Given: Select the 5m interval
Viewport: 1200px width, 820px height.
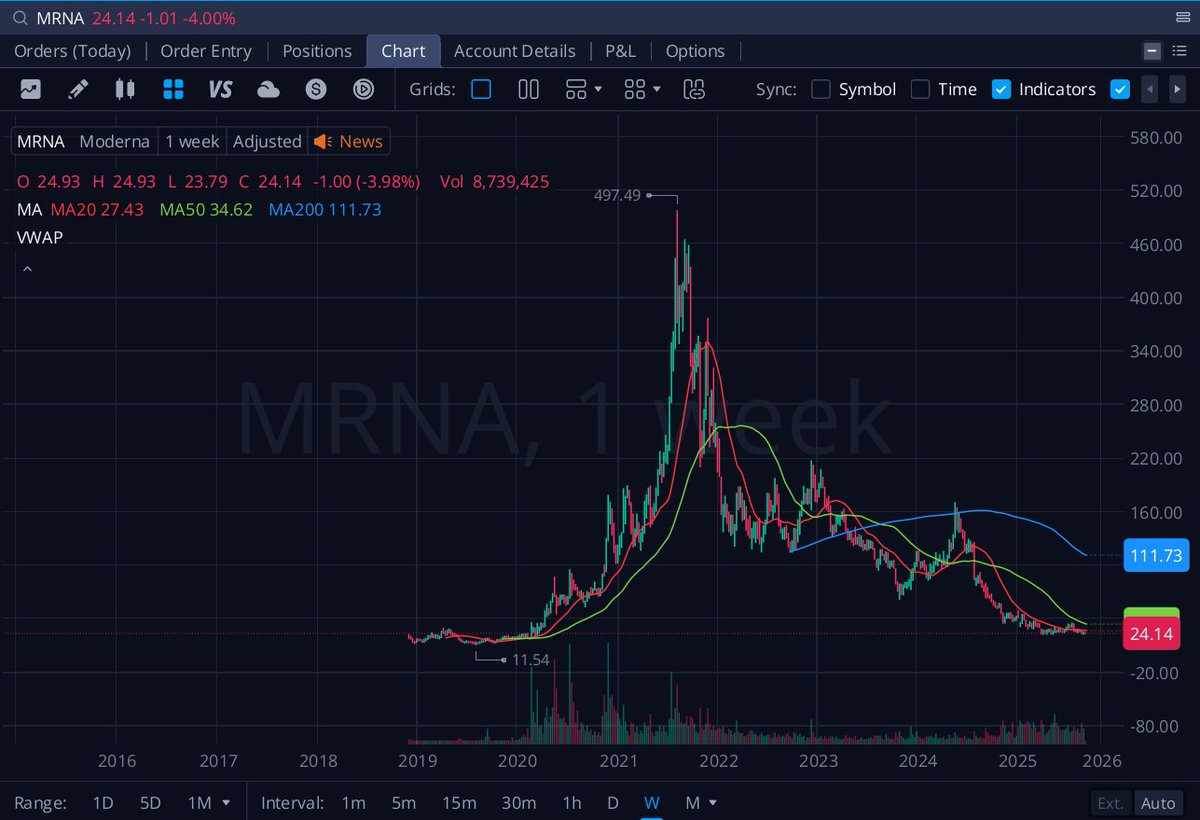Looking at the screenshot, I should click(404, 802).
